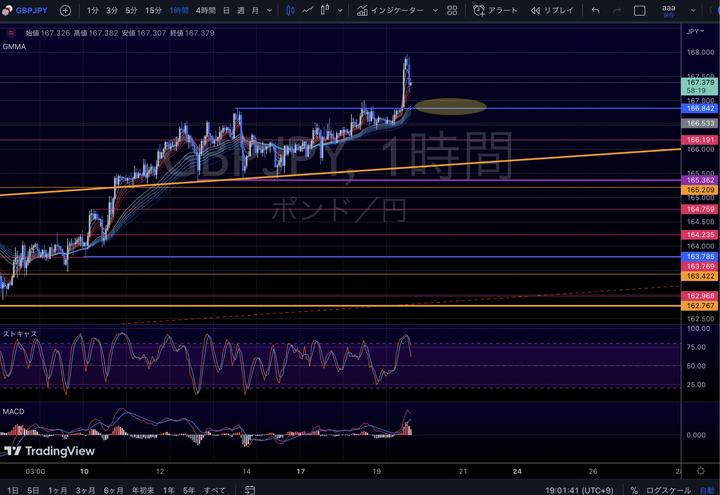
Task: Switch to the 4時間 timeframe
Action: tap(204, 10)
